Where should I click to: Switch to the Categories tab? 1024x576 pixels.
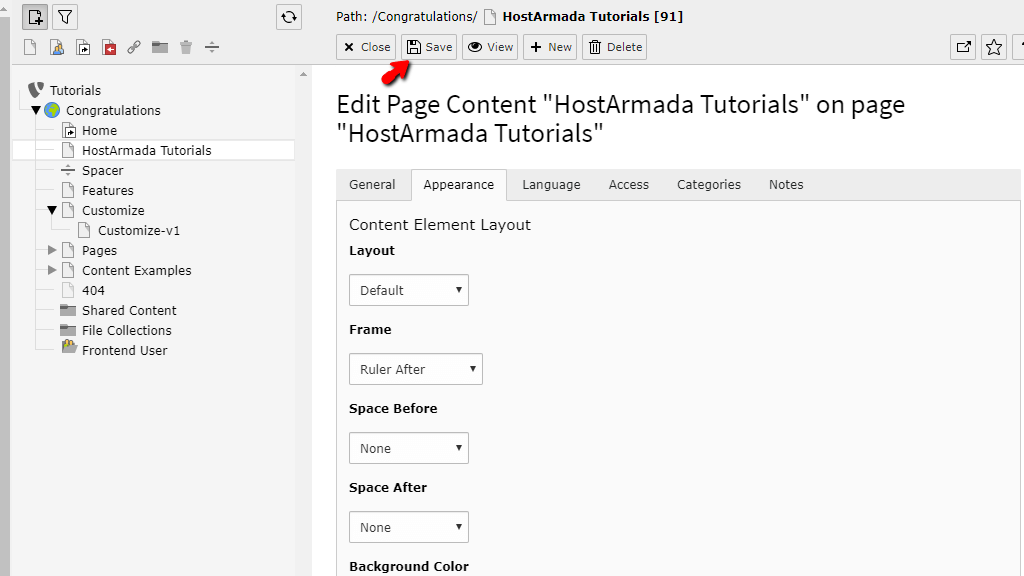click(x=709, y=185)
